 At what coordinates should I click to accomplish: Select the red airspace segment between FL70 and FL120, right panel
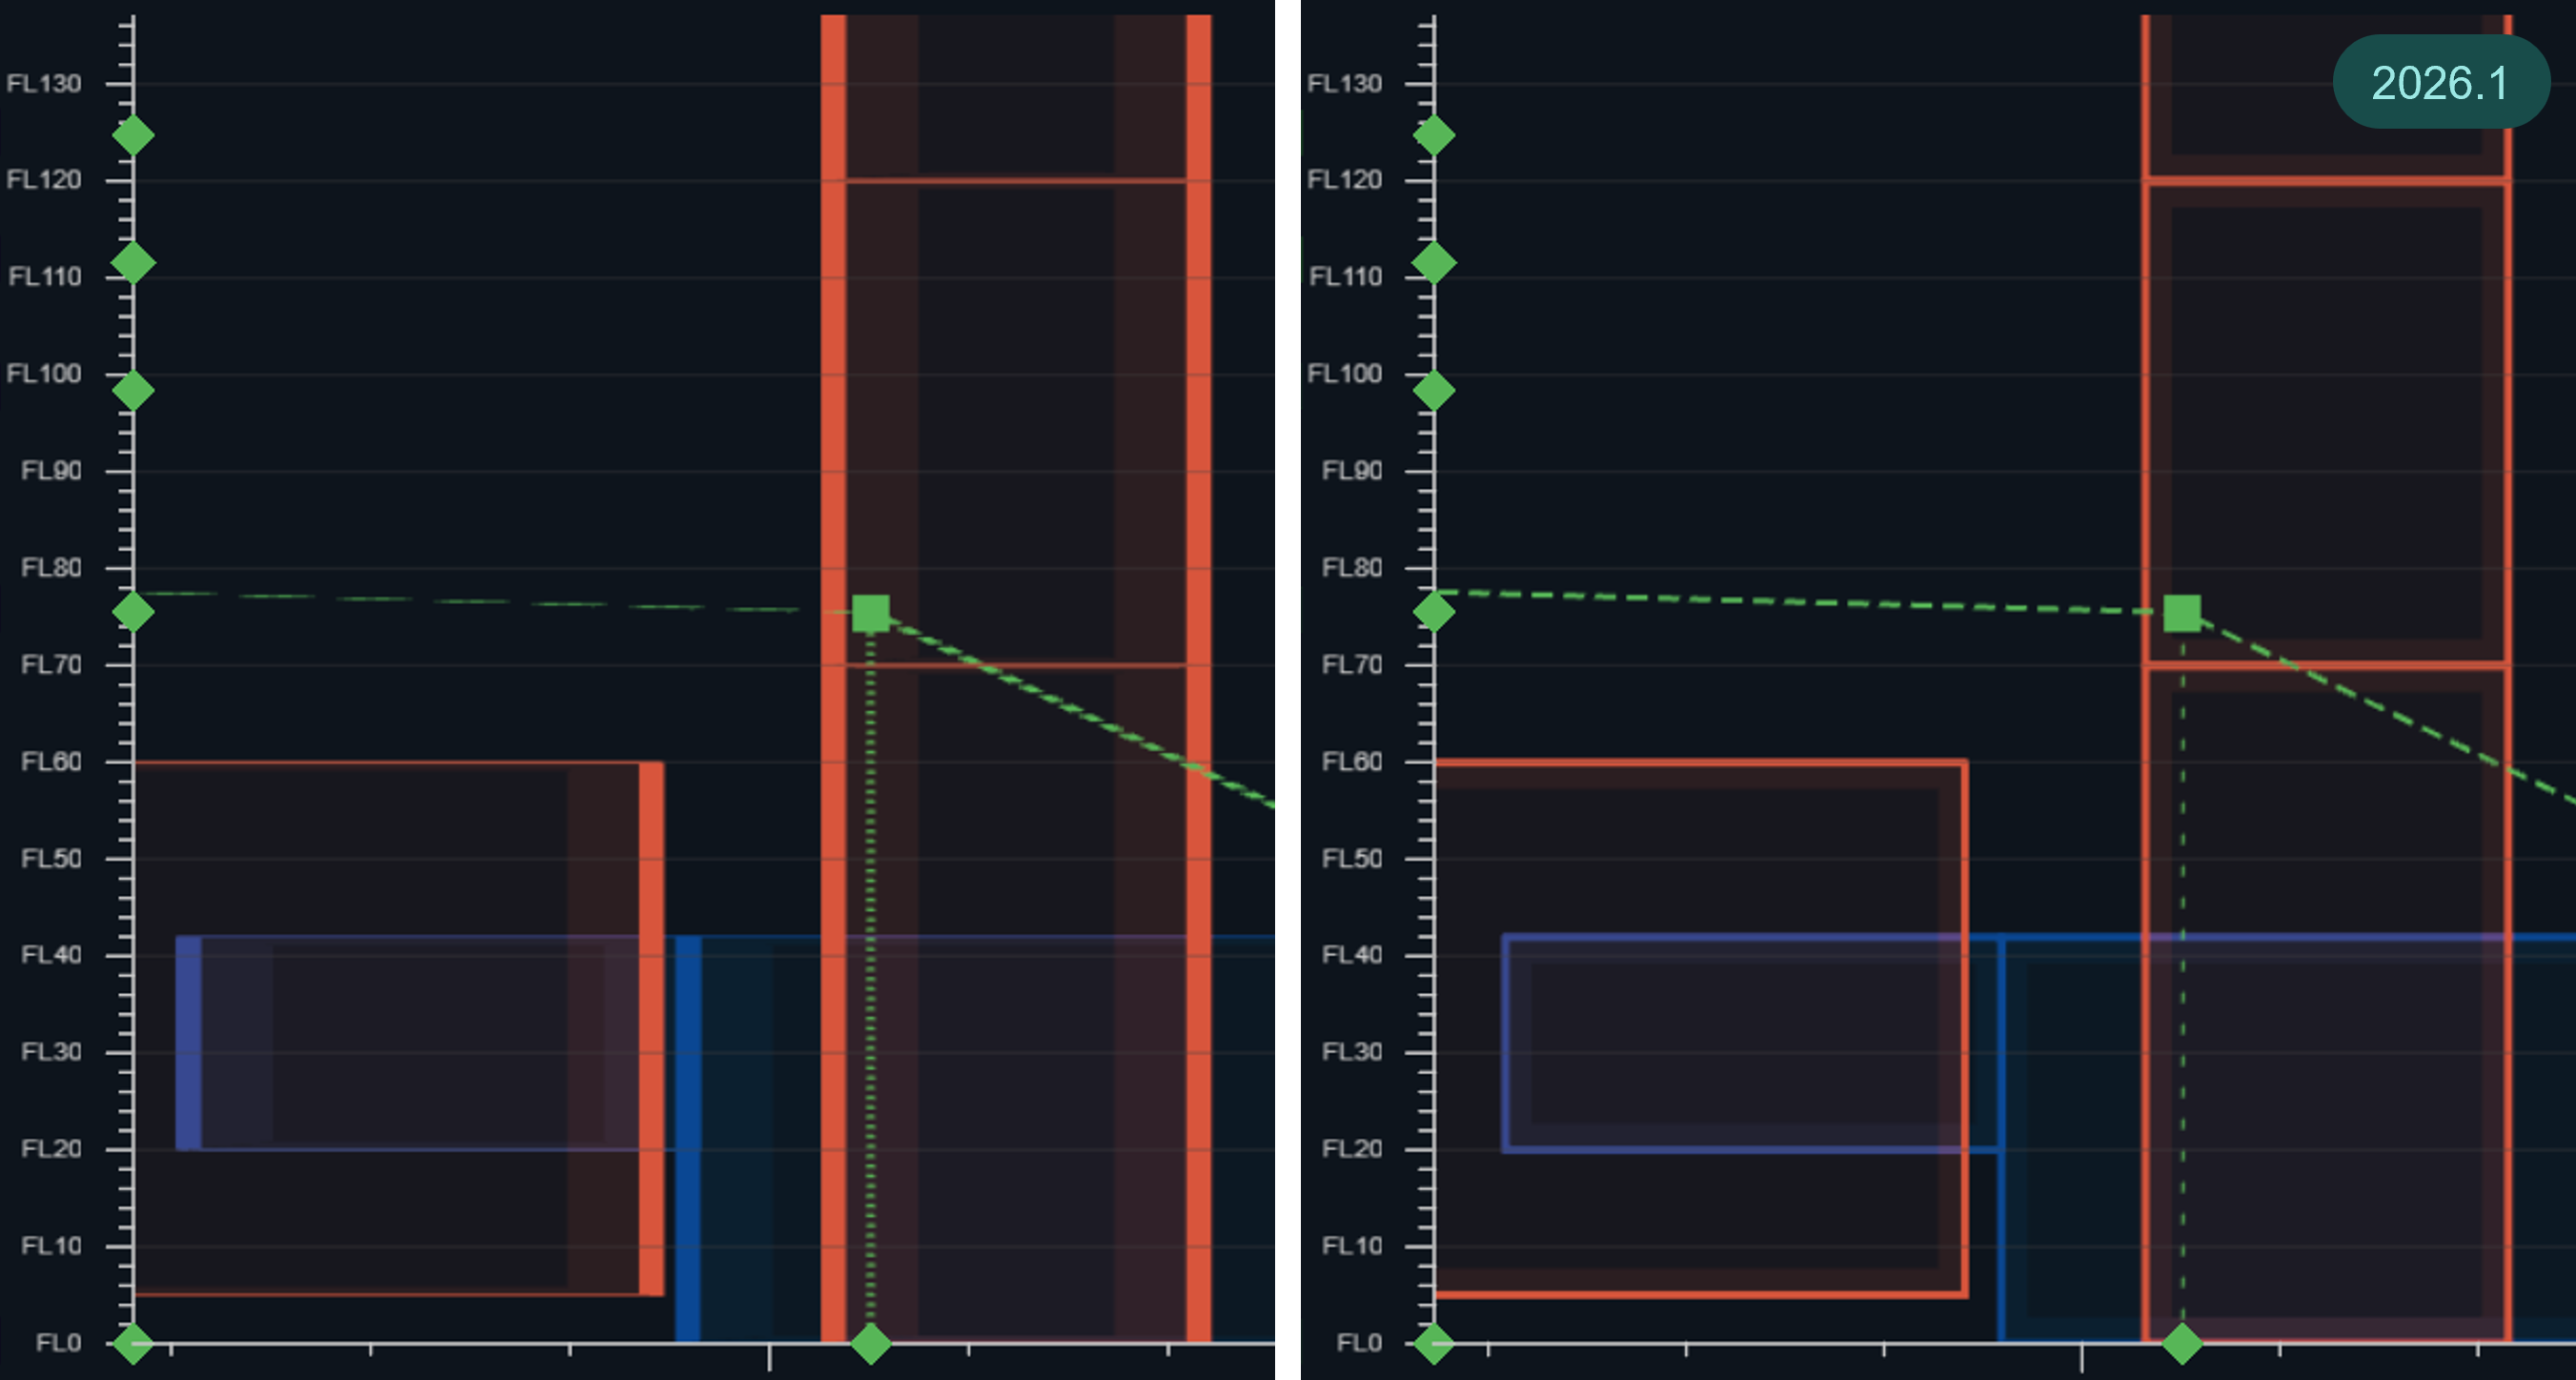tap(2326, 423)
